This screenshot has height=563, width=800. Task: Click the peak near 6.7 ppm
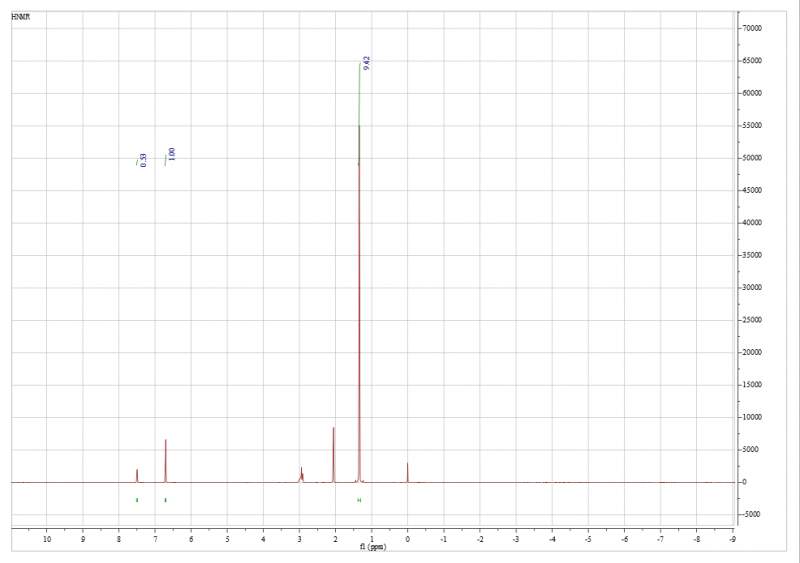point(165,461)
